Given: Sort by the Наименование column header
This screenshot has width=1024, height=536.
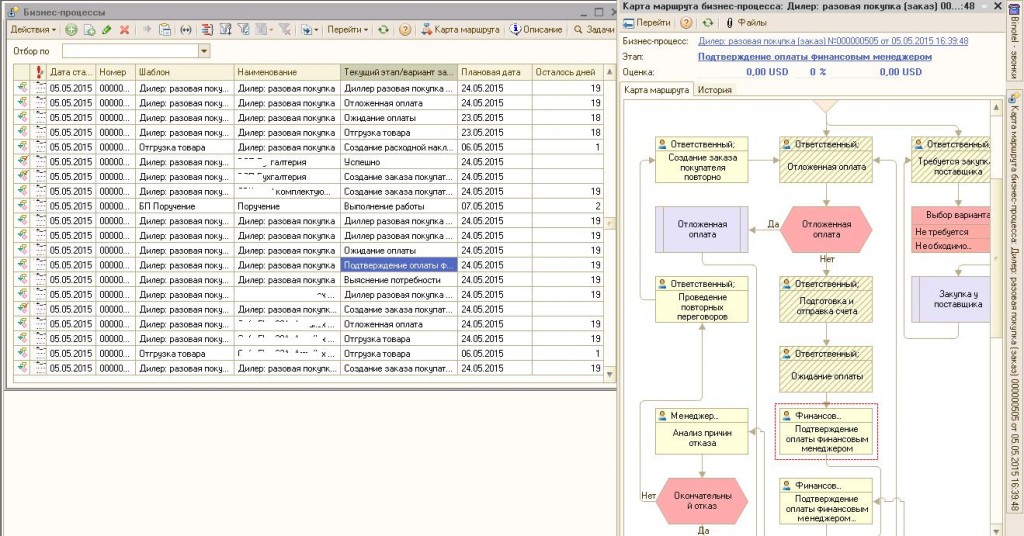Looking at the screenshot, I should click(x=287, y=72).
